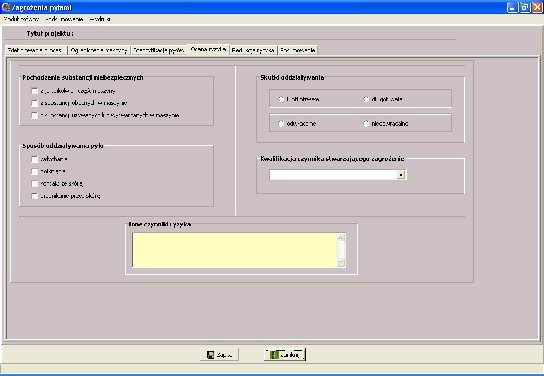Choose the odwracalne radio option
The image size is (544, 376).
[281, 123]
